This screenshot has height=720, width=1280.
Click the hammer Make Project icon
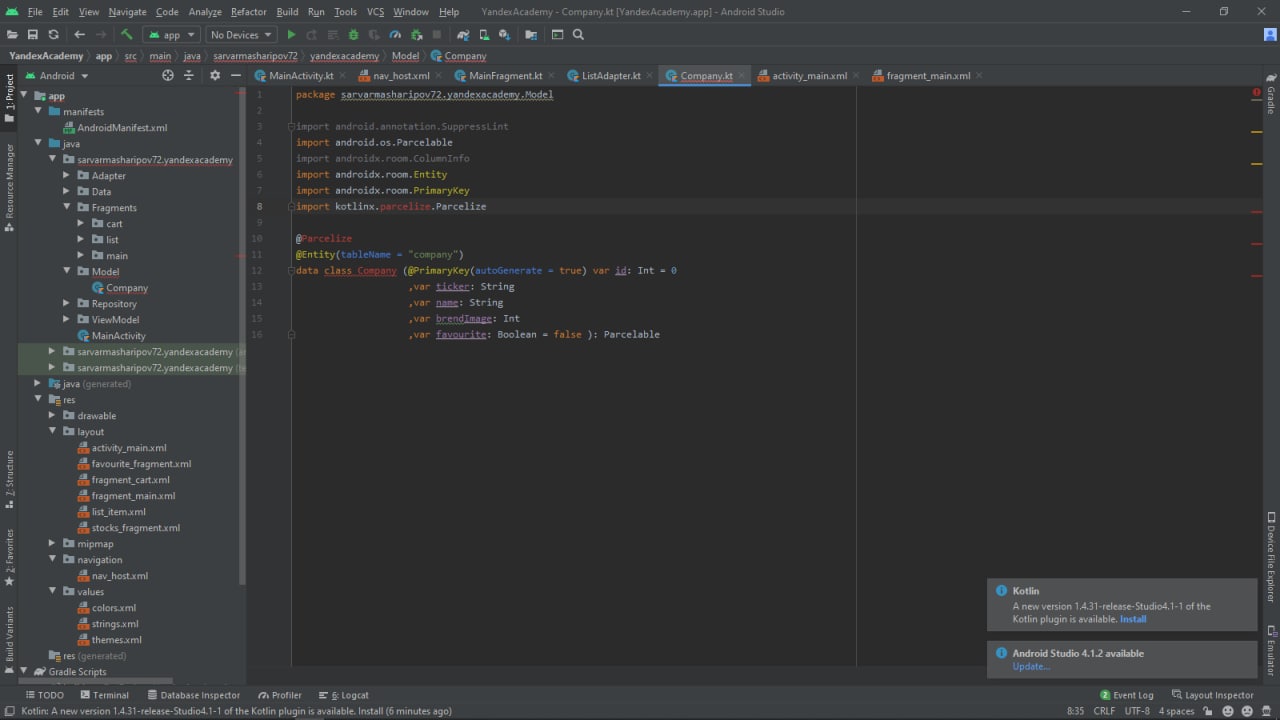pyautogui.click(x=127, y=35)
